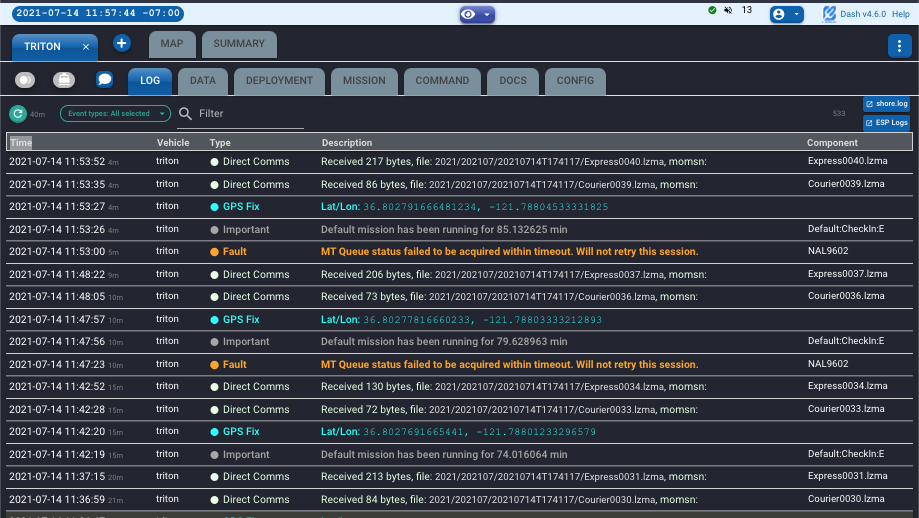The image size is (919, 518).
Task: Open the user account dropdown
Action: pyautogui.click(x=786, y=14)
